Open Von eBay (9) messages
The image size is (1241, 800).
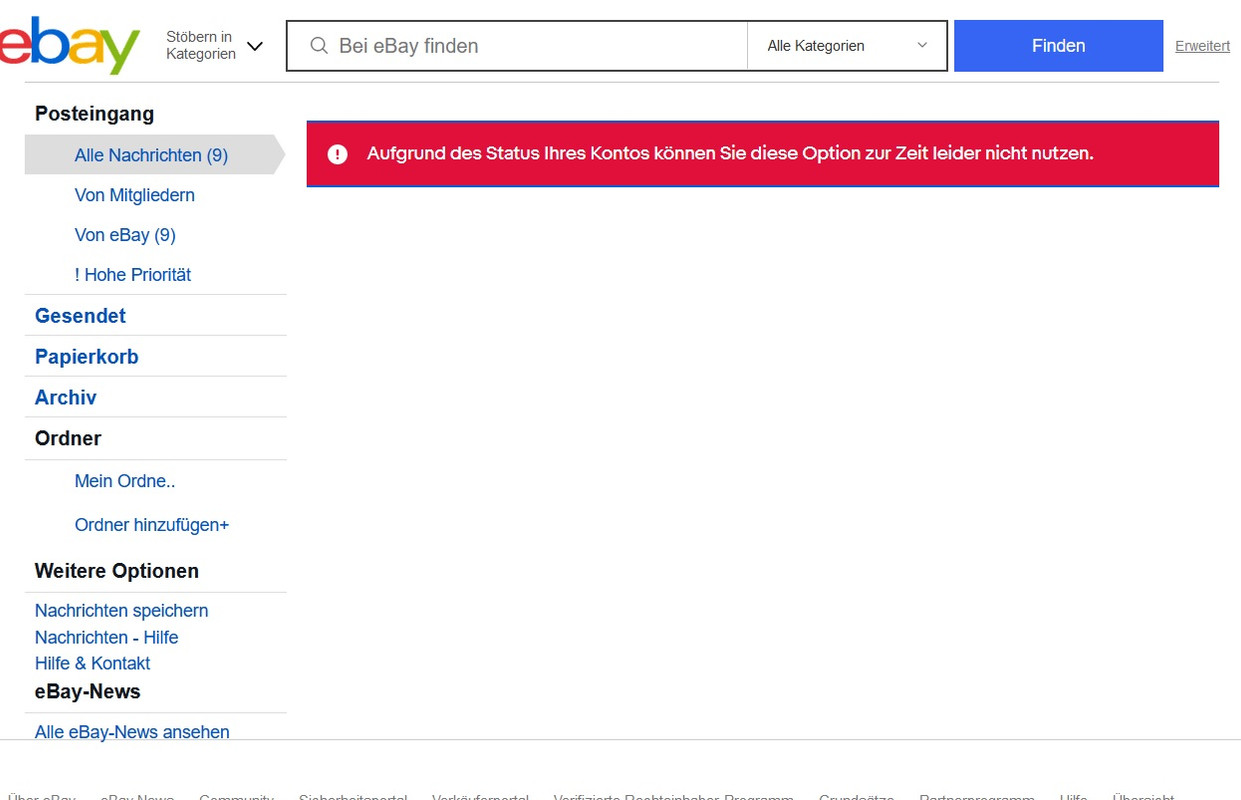pos(125,235)
